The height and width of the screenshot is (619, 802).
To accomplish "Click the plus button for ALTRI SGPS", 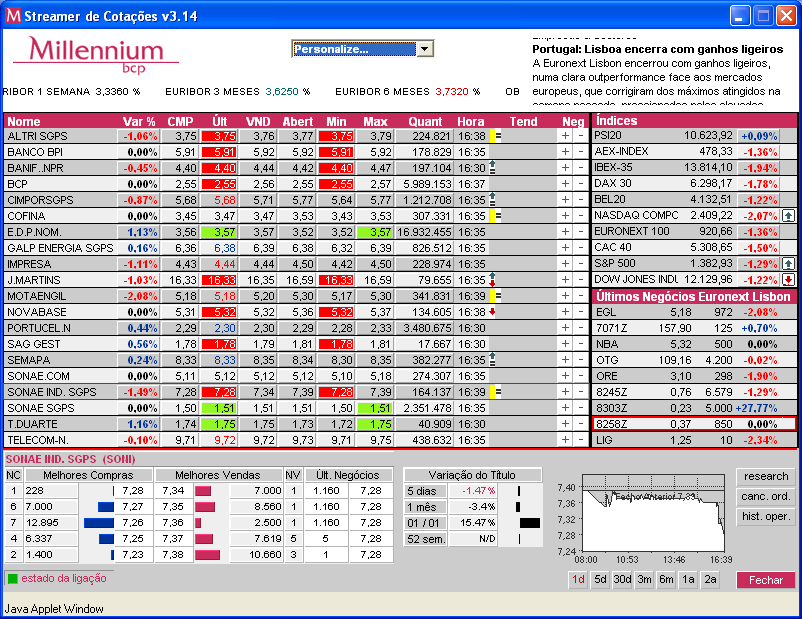I will coord(565,136).
